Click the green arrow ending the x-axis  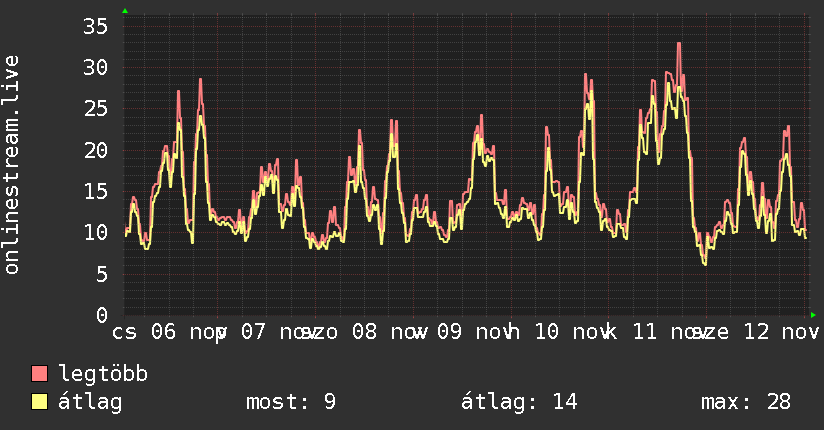click(x=813, y=315)
